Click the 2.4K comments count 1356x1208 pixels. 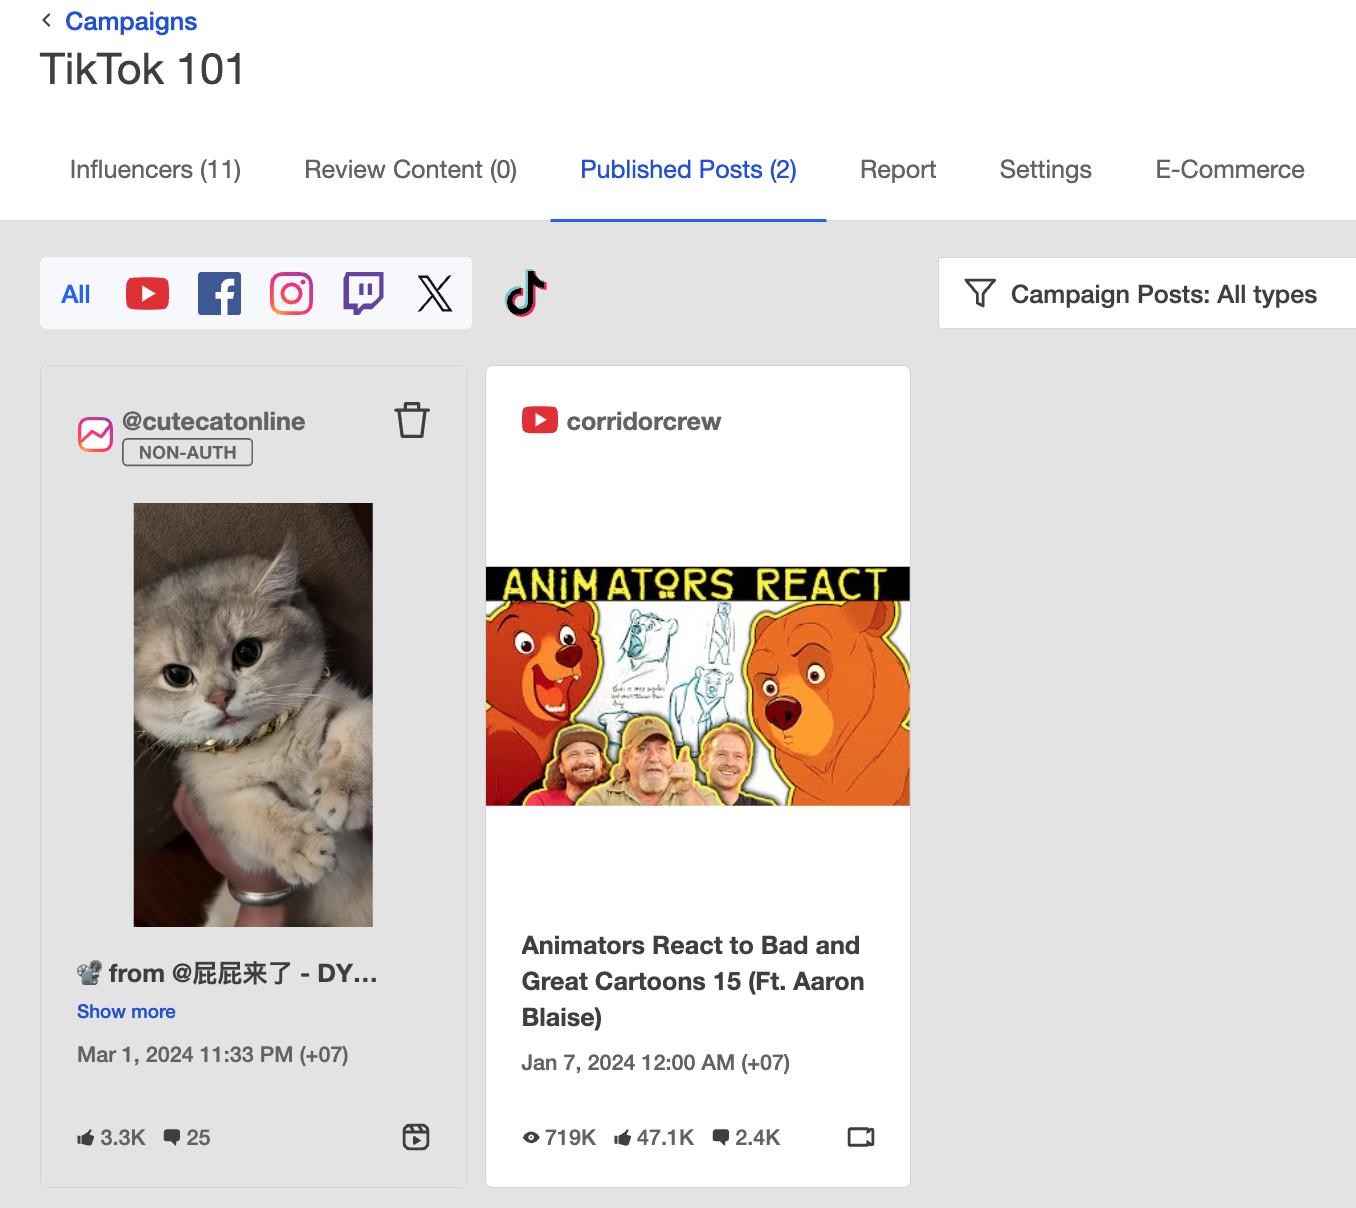coord(758,1138)
